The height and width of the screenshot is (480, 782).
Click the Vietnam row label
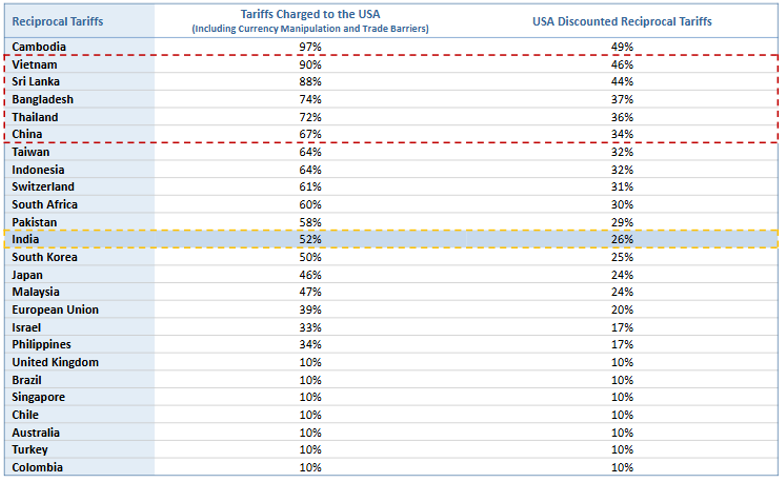pos(35,65)
